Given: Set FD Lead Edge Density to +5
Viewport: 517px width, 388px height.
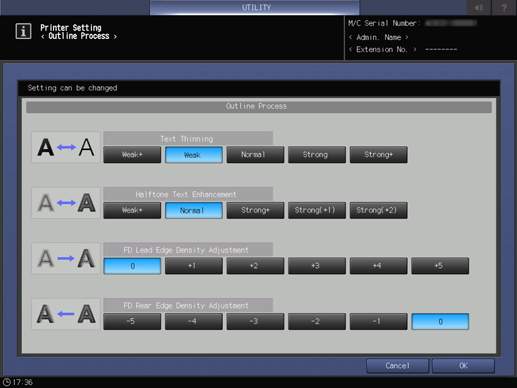Looking at the screenshot, I should coord(440,266).
